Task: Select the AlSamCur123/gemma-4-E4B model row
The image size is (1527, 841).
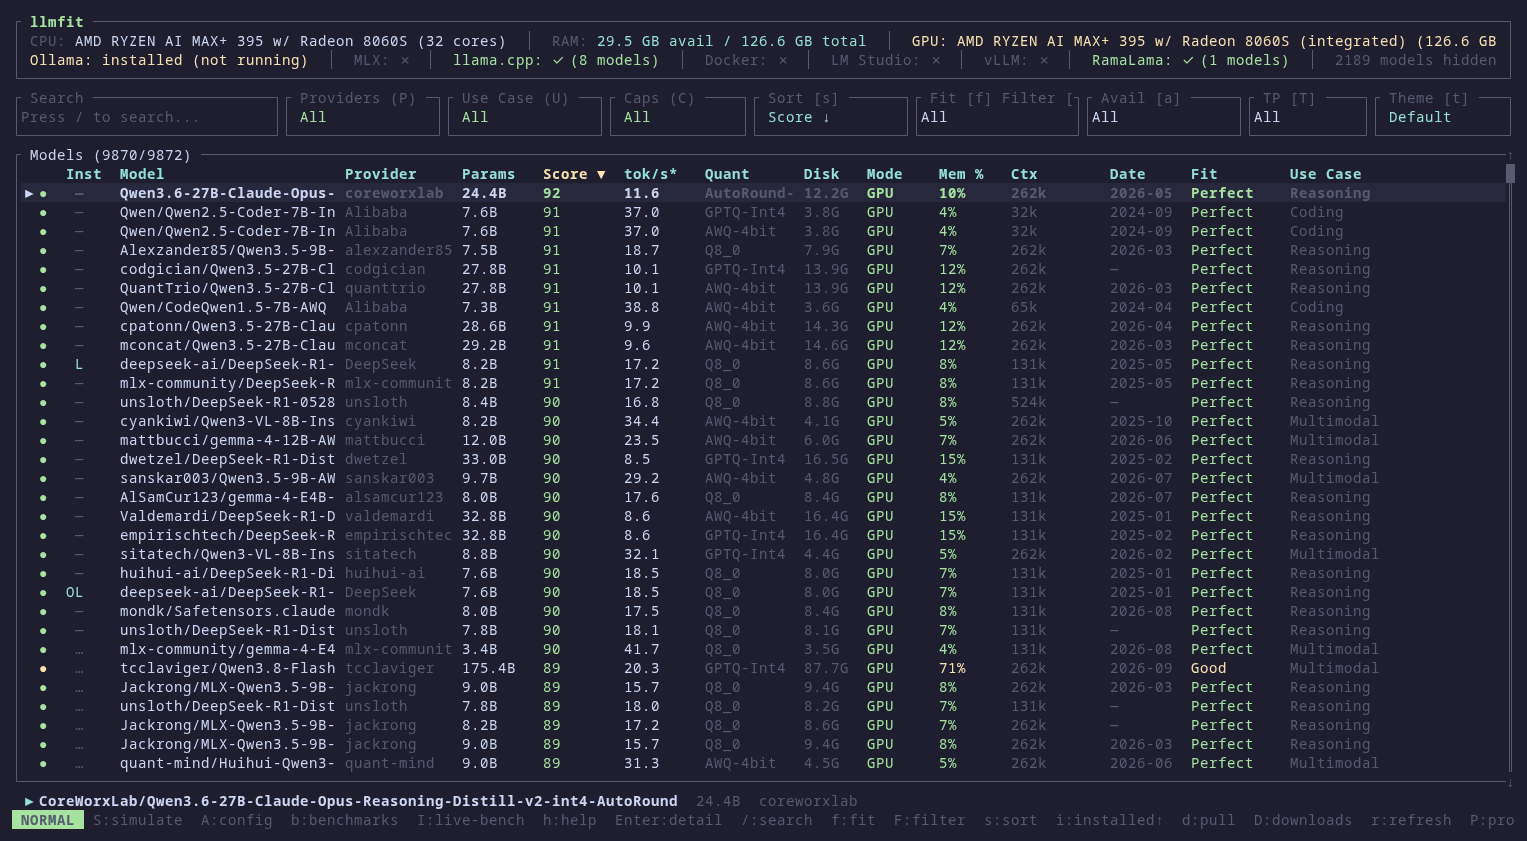Action: [765, 497]
